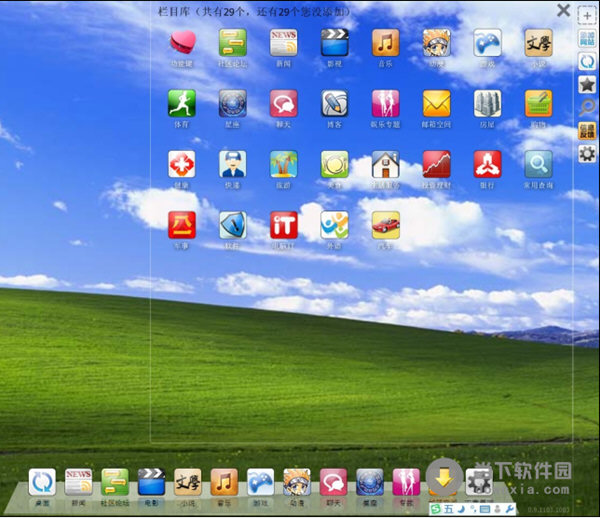
Task: Open the 投资理财 stock chart icon
Action: tap(437, 164)
